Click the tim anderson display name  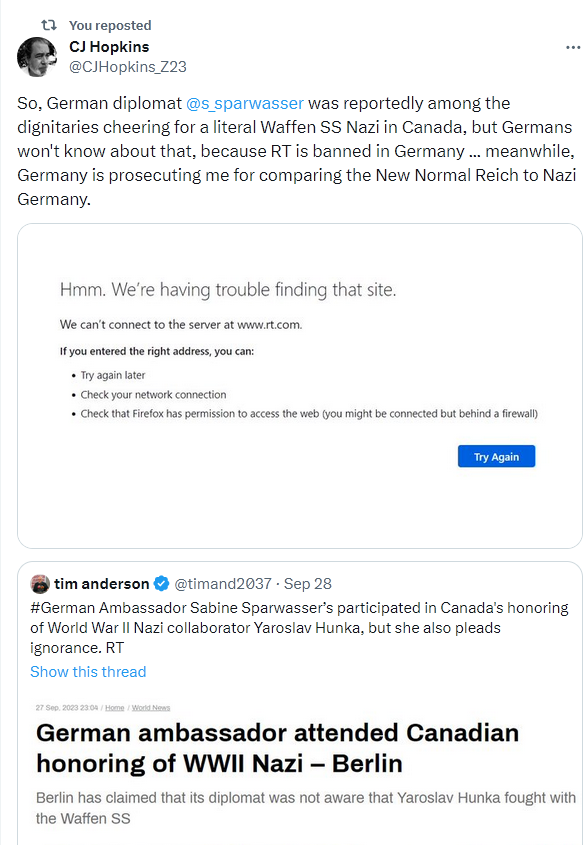[x=101, y=584]
